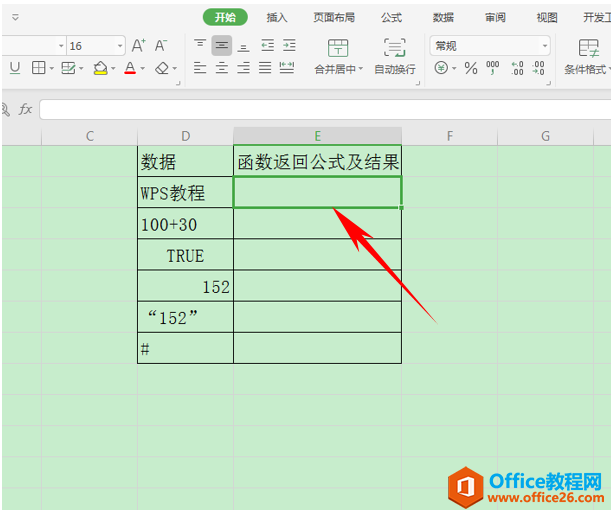Screen dimensions: 611x515
Task: Select the cell containing 100+30
Action: 185,223
